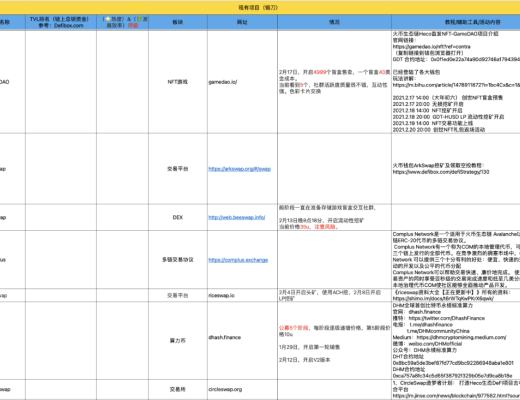Select the dhash.finance website cell
This screenshot has width=520, height=400.
[242, 340]
